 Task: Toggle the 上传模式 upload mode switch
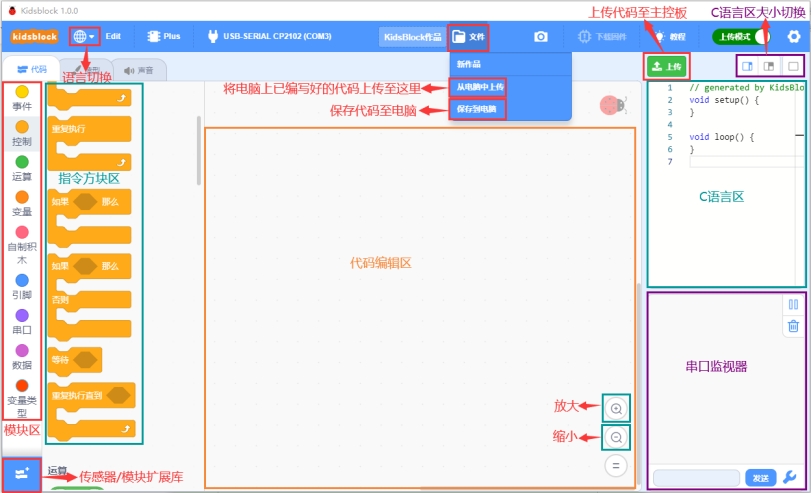[741, 37]
